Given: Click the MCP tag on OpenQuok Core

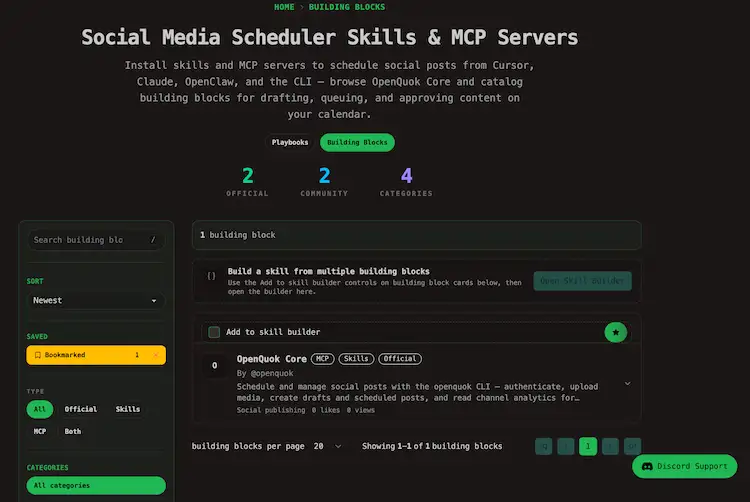Looking at the screenshot, I should (322, 359).
